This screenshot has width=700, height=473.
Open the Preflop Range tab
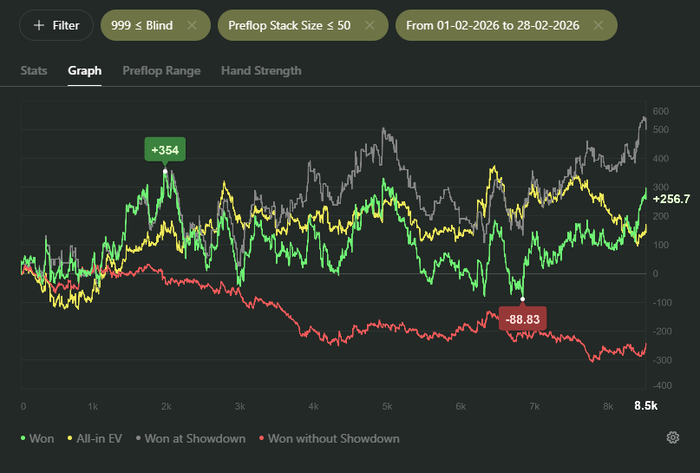click(161, 71)
